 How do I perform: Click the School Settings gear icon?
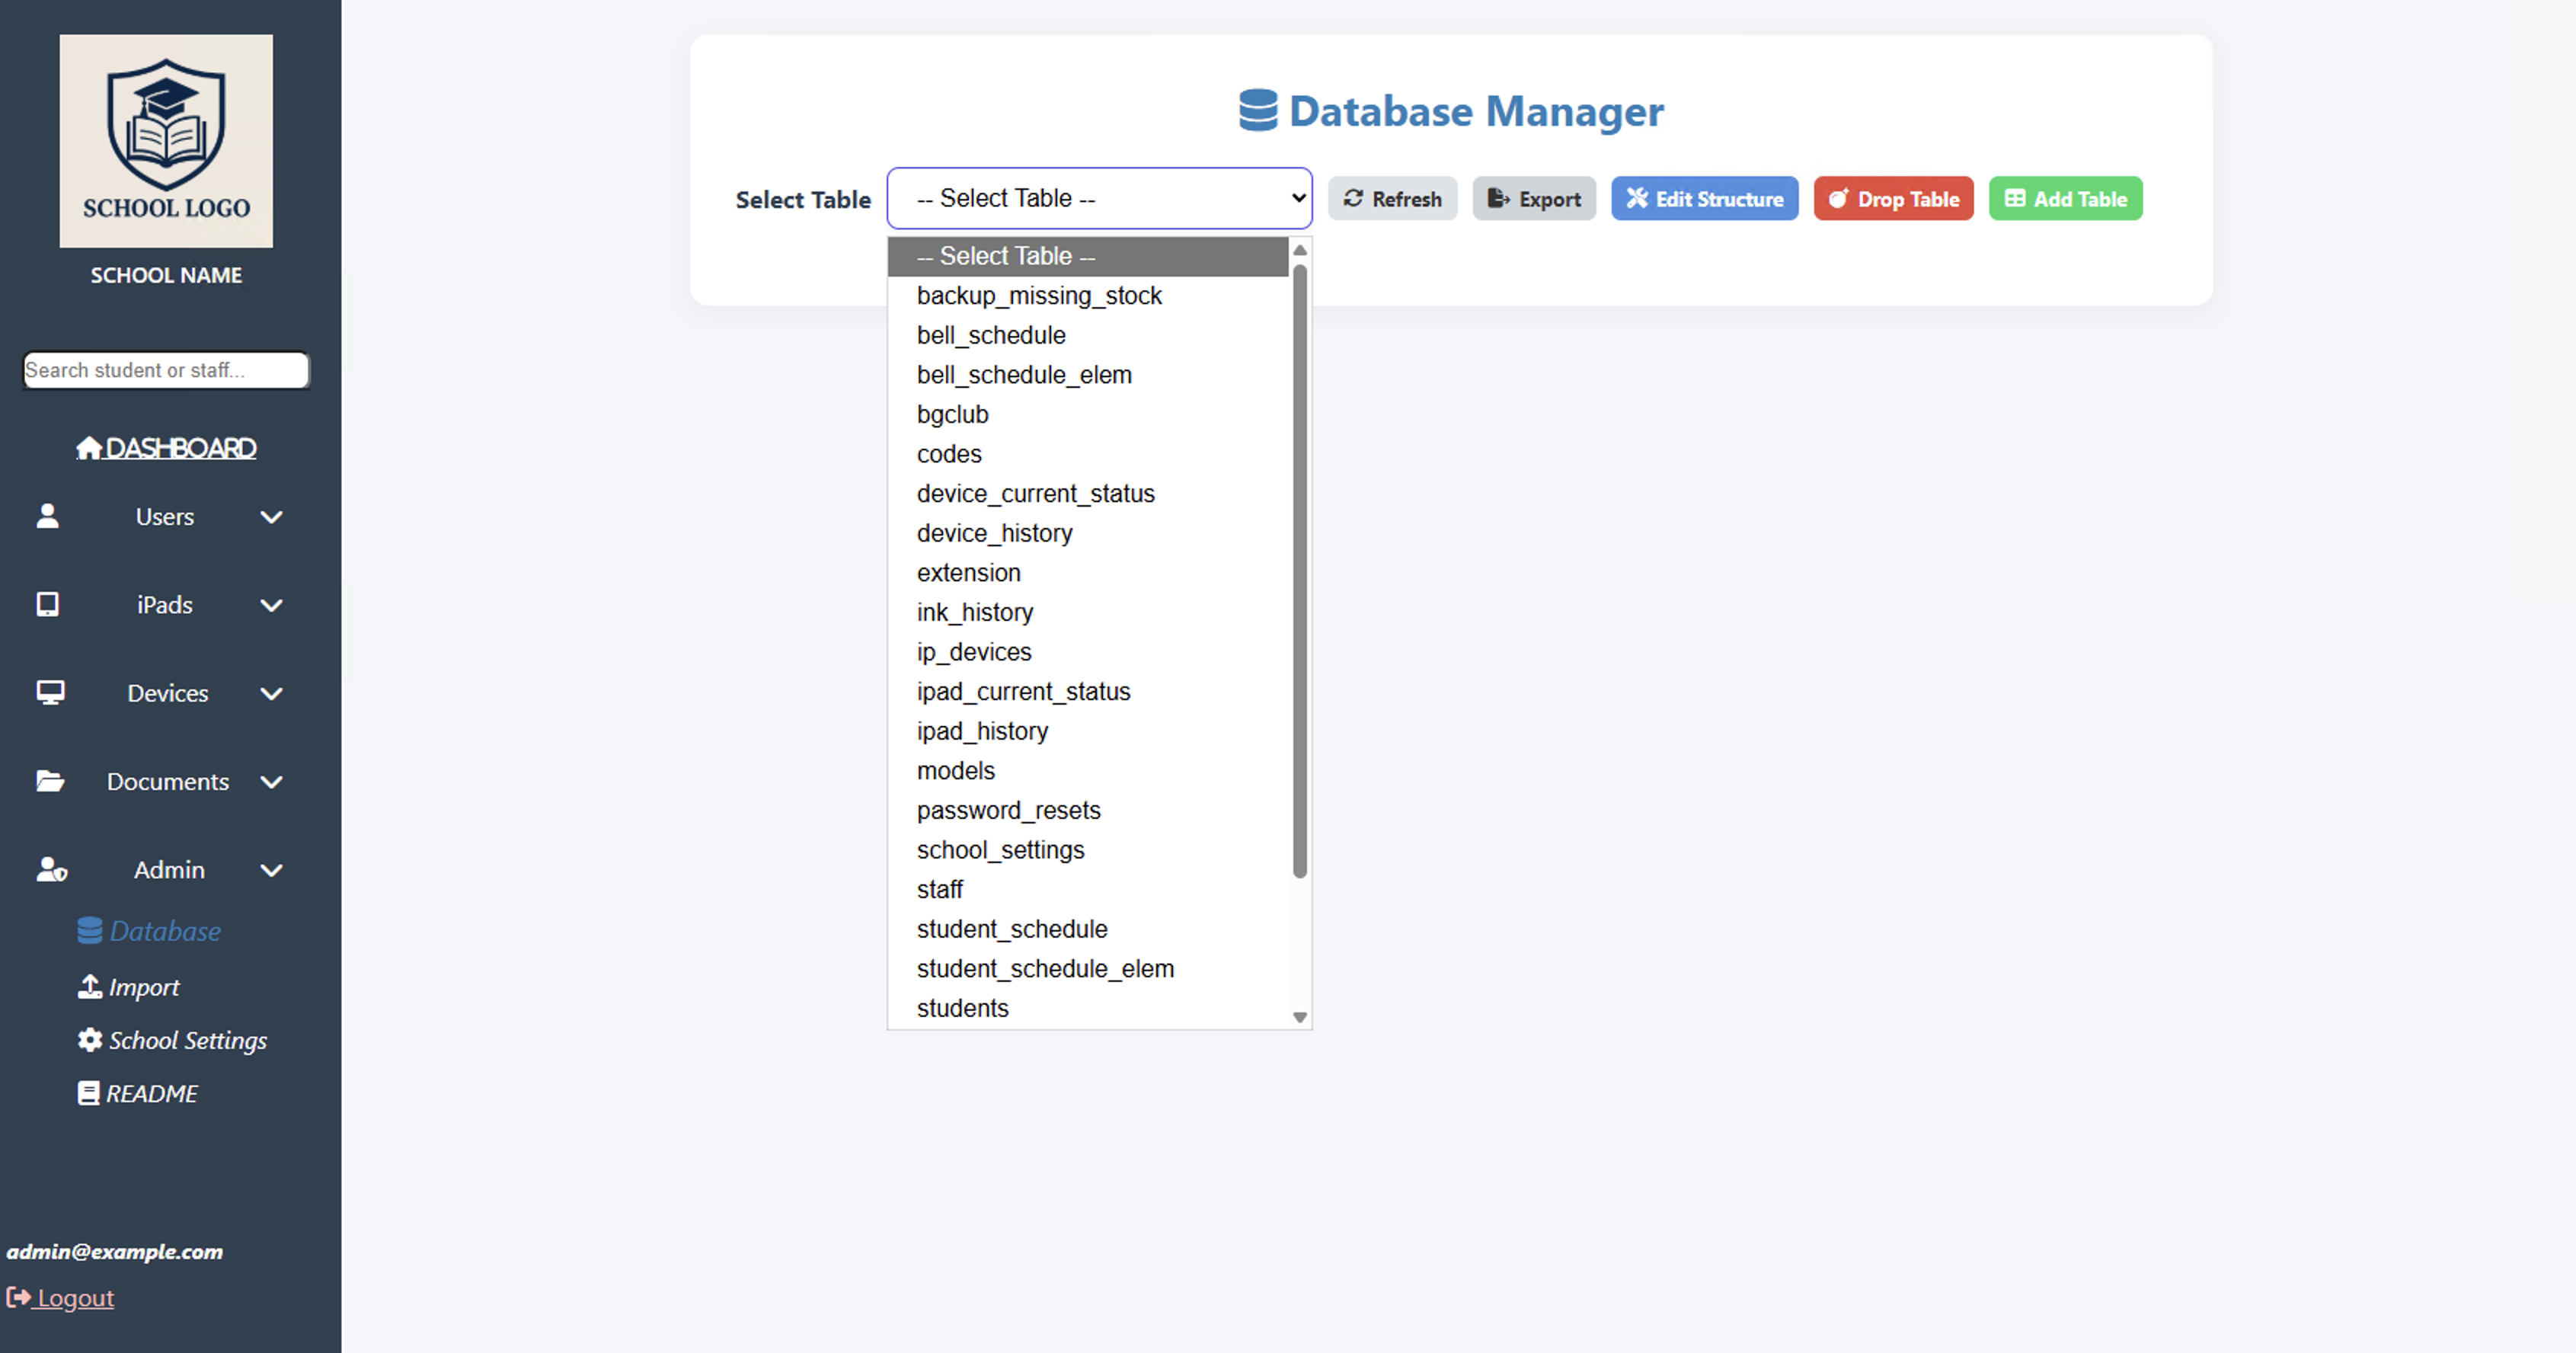pyautogui.click(x=90, y=1040)
